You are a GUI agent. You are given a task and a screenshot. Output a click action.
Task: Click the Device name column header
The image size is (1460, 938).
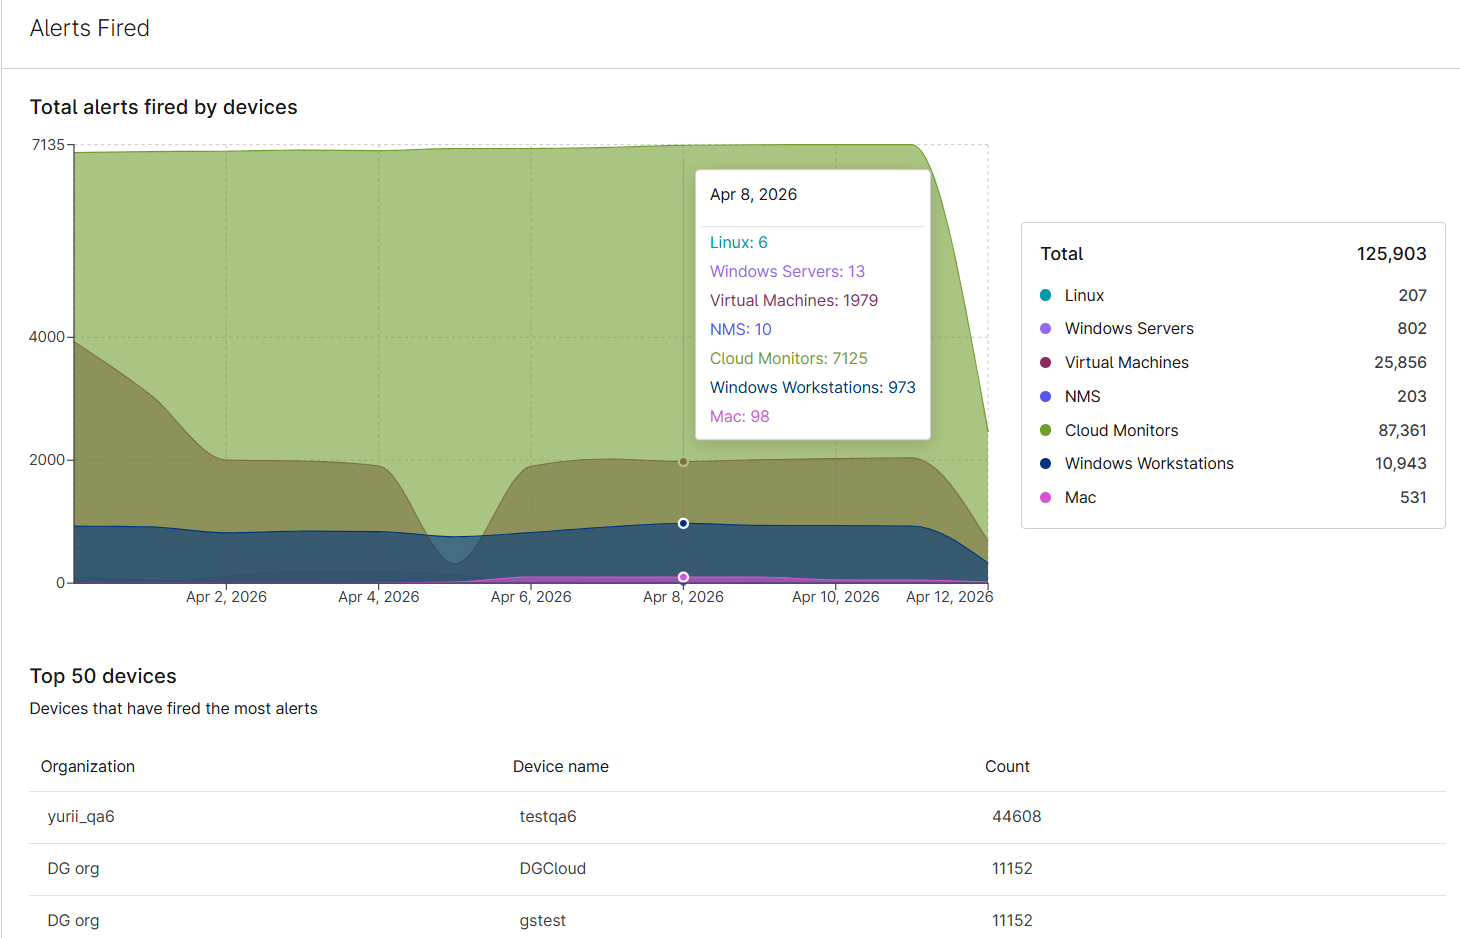click(x=561, y=766)
